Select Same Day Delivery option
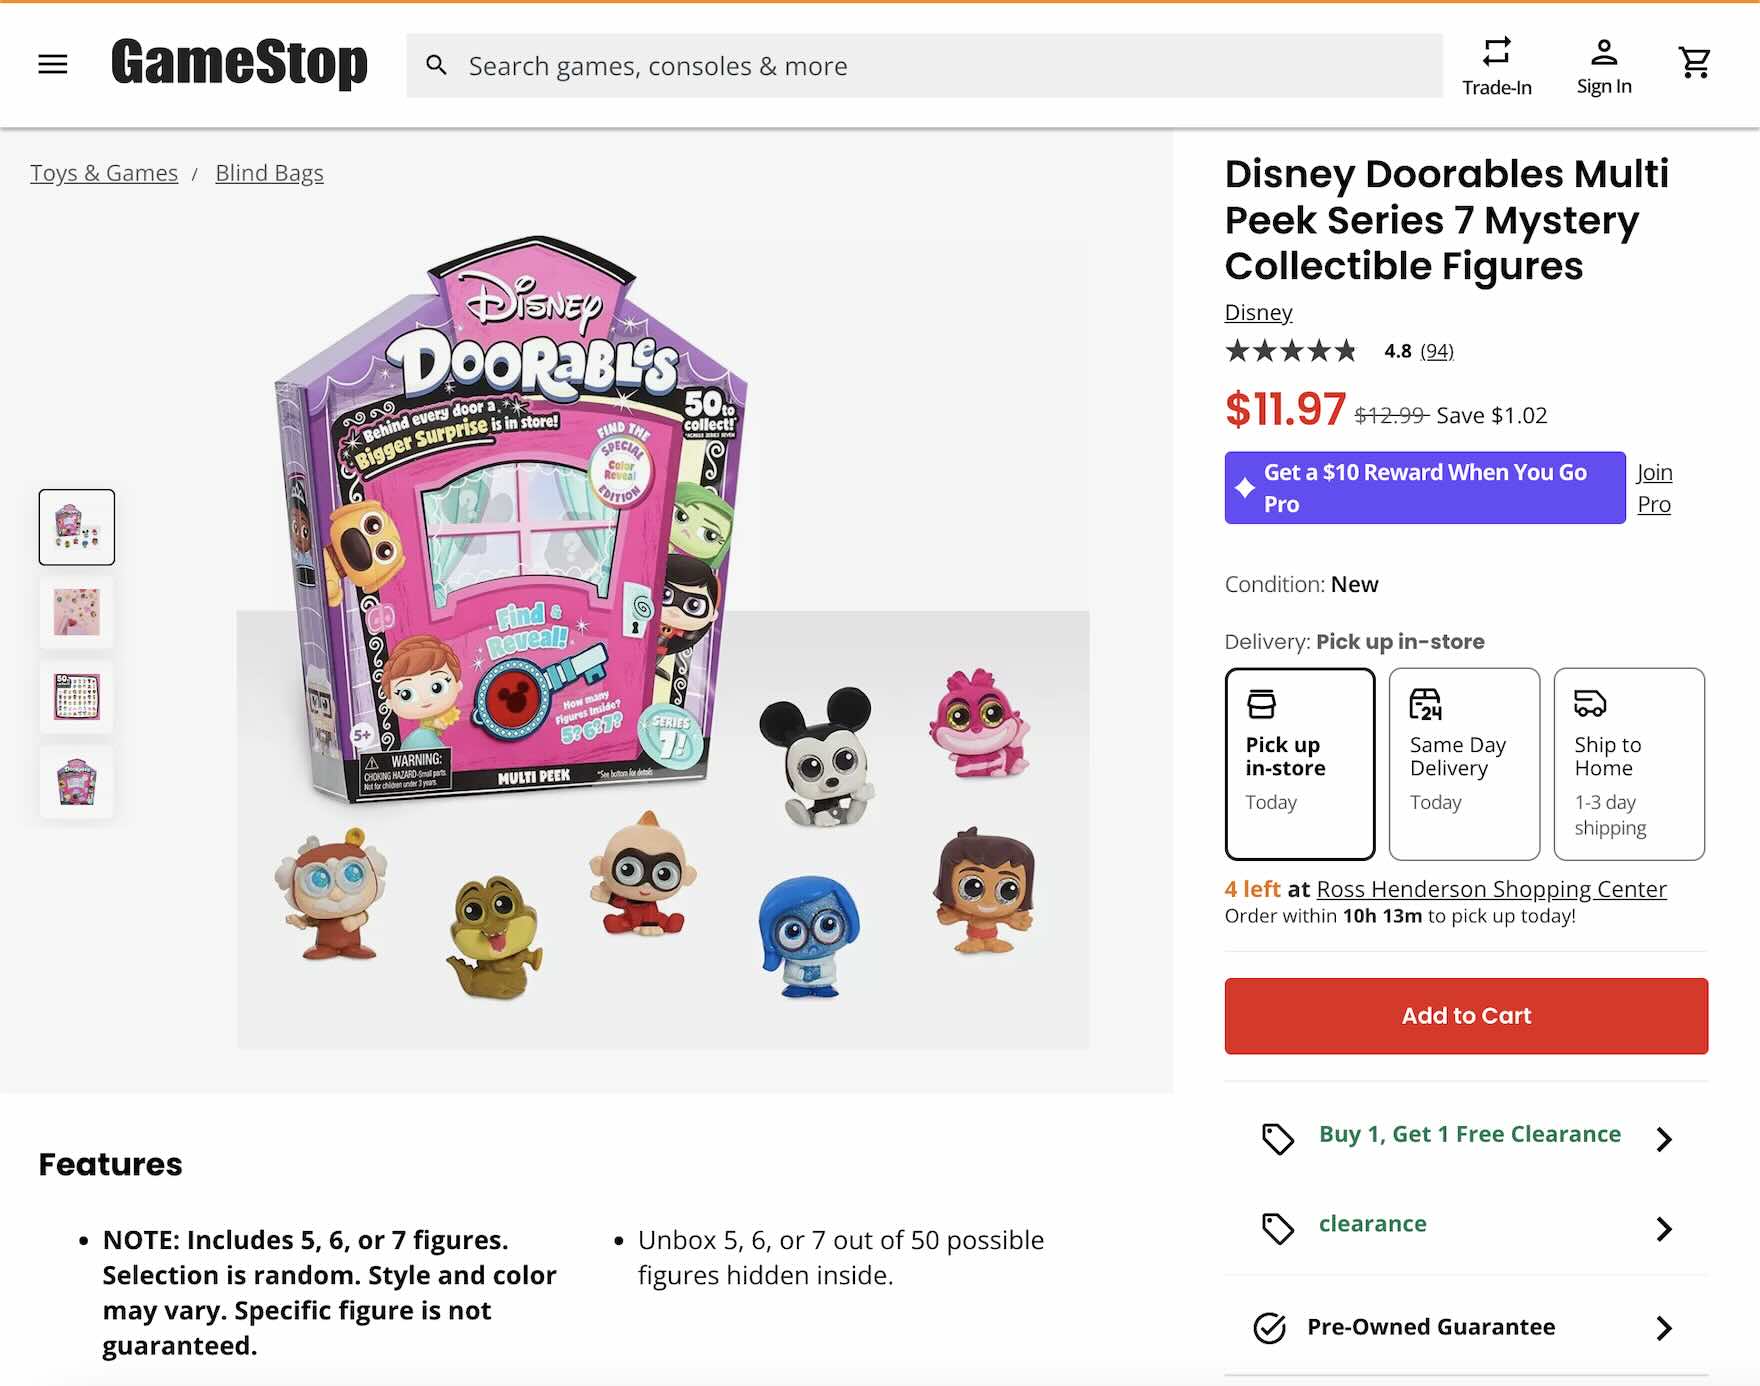This screenshot has height=1386, width=1760. pos(1464,763)
